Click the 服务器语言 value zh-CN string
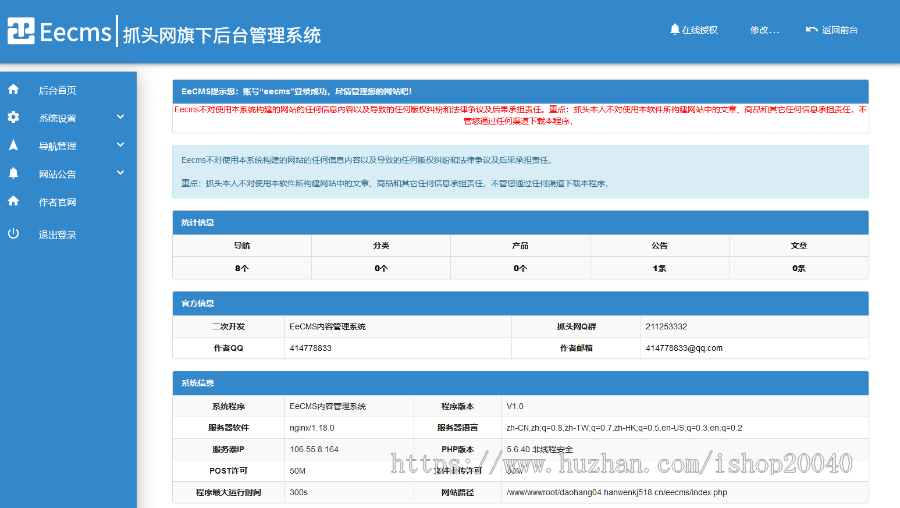Image resolution: width=900 pixels, height=508 pixels. coord(624,428)
